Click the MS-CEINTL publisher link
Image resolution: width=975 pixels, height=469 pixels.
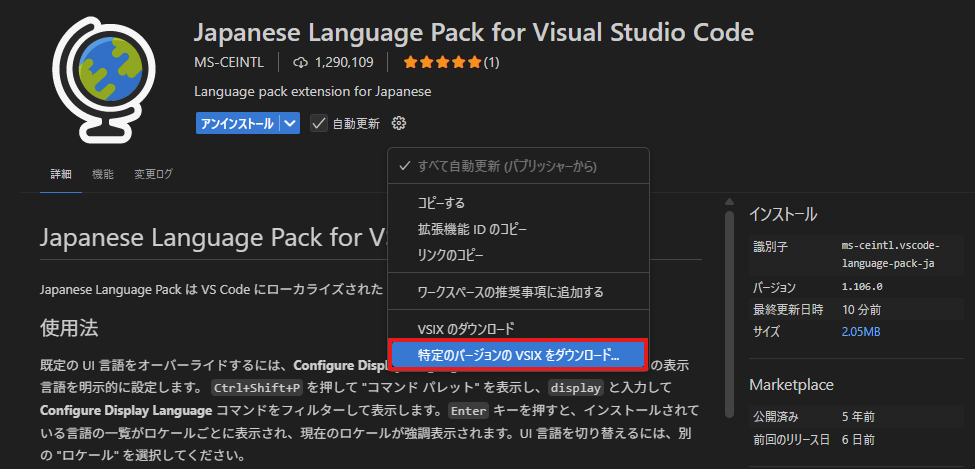pos(229,63)
